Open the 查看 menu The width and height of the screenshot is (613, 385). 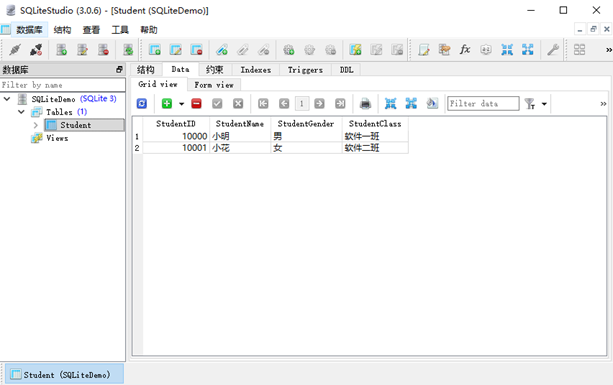point(91,30)
